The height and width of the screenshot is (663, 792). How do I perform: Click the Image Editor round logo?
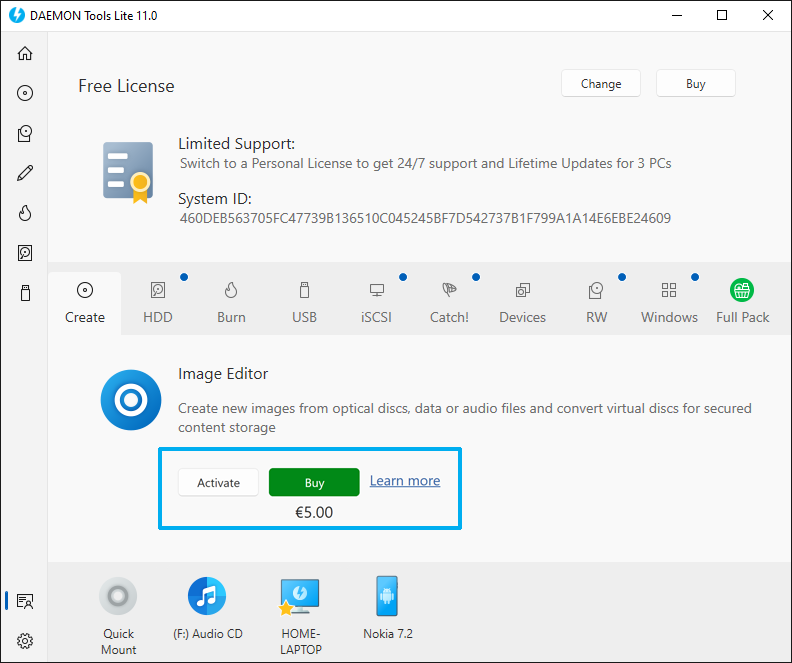pyautogui.click(x=131, y=400)
